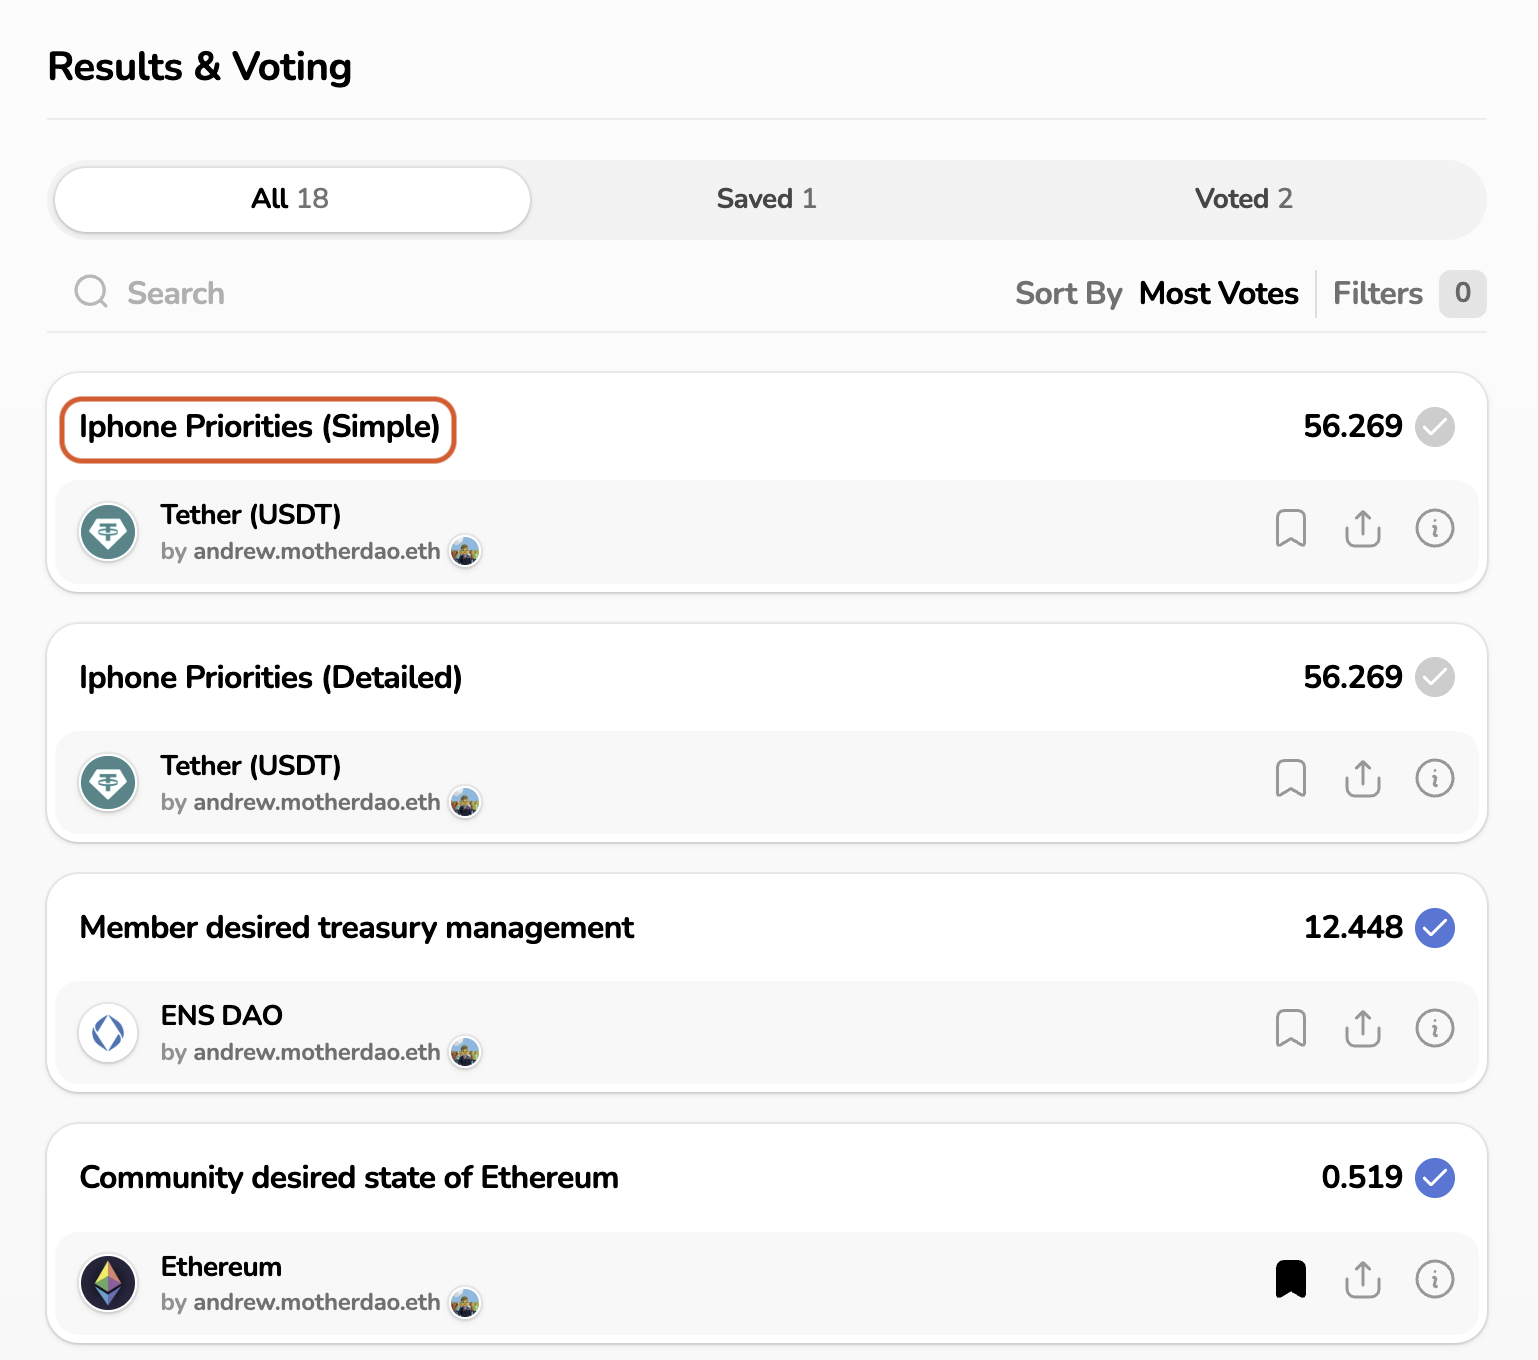Share the Iphone Priorities (Simple) result

click(x=1362, y=528)
